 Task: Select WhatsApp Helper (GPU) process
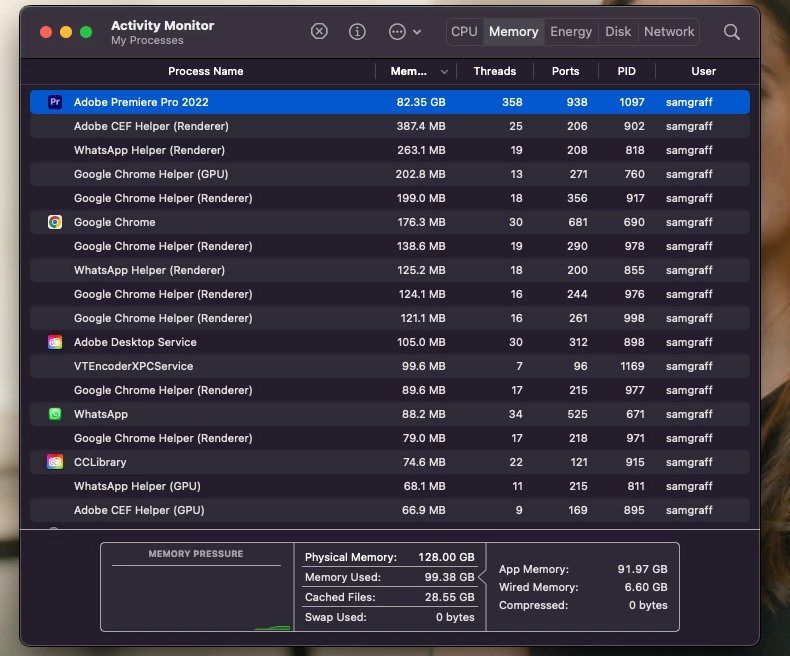click(390, 486)
